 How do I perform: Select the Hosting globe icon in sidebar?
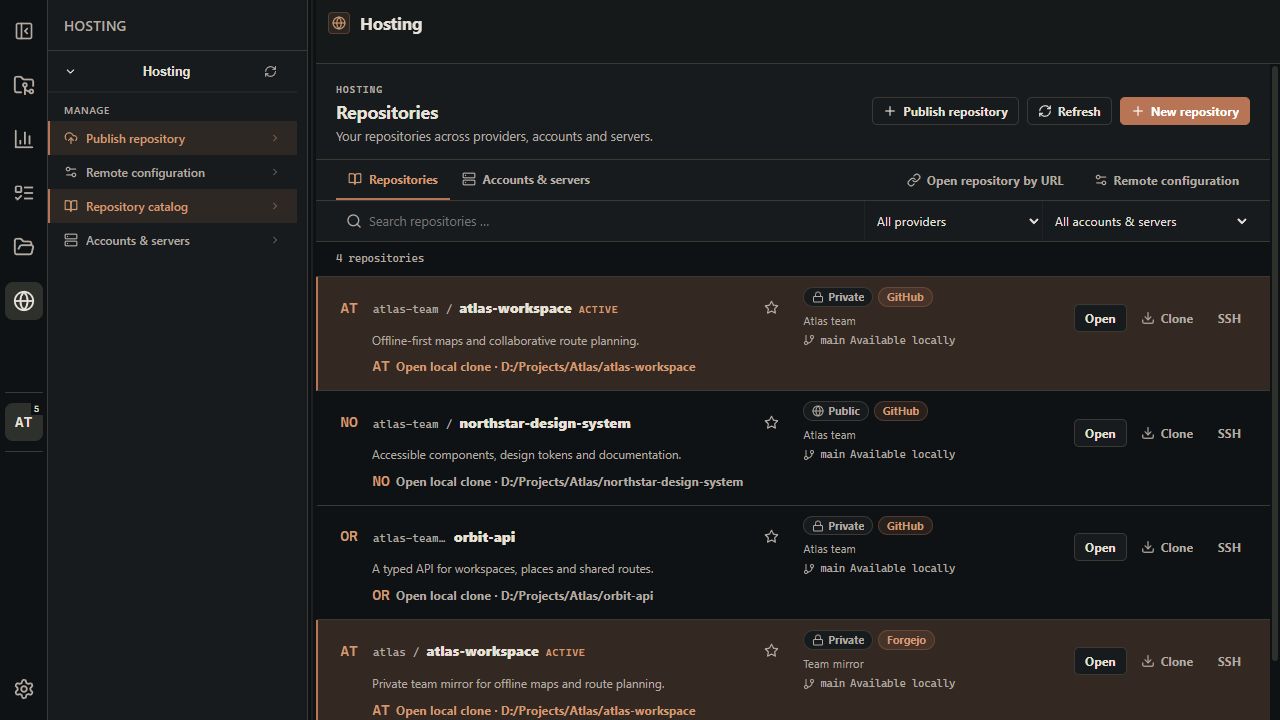coord(24,301)
